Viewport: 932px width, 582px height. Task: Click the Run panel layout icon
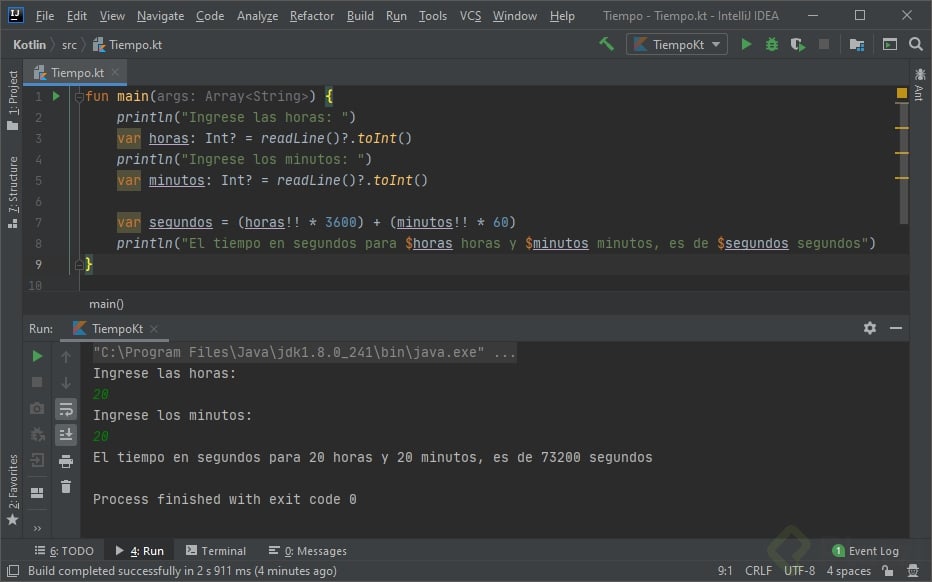tap(37, 493)
